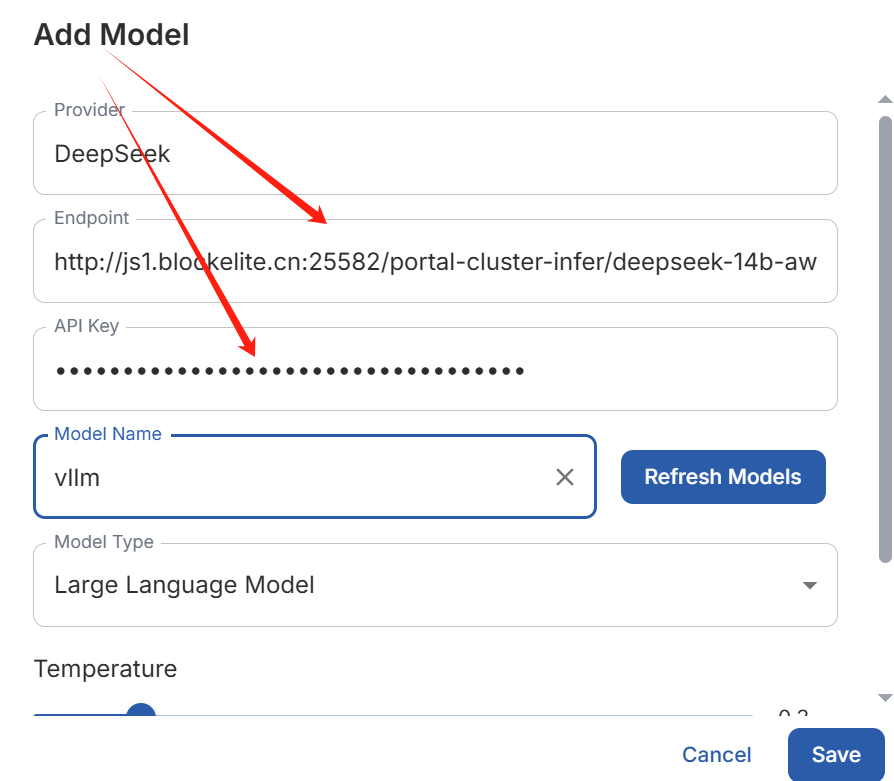Click the Add Model dialog title
The width and height of the screenshot is (894, 781).
coord(112,35)
